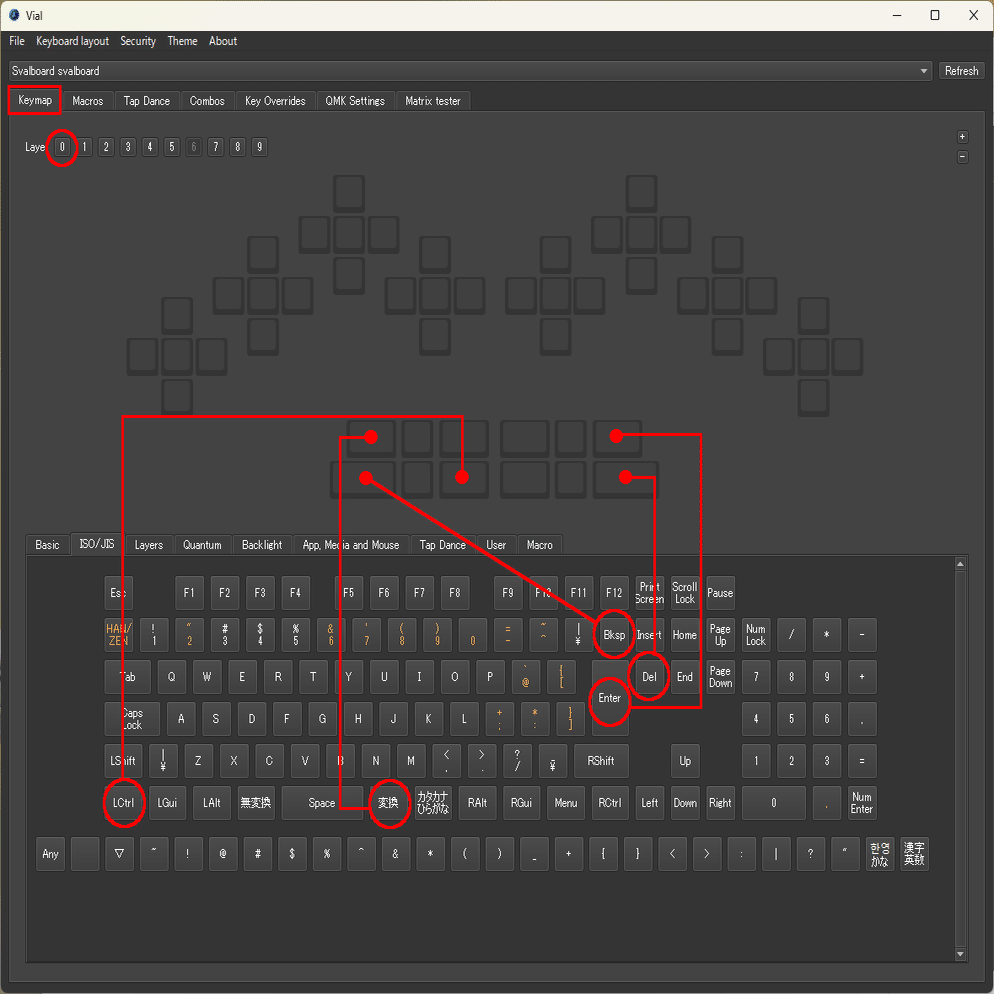Select layer 7 button
This screenshot has height=994, width=994.
pos(216,147)
